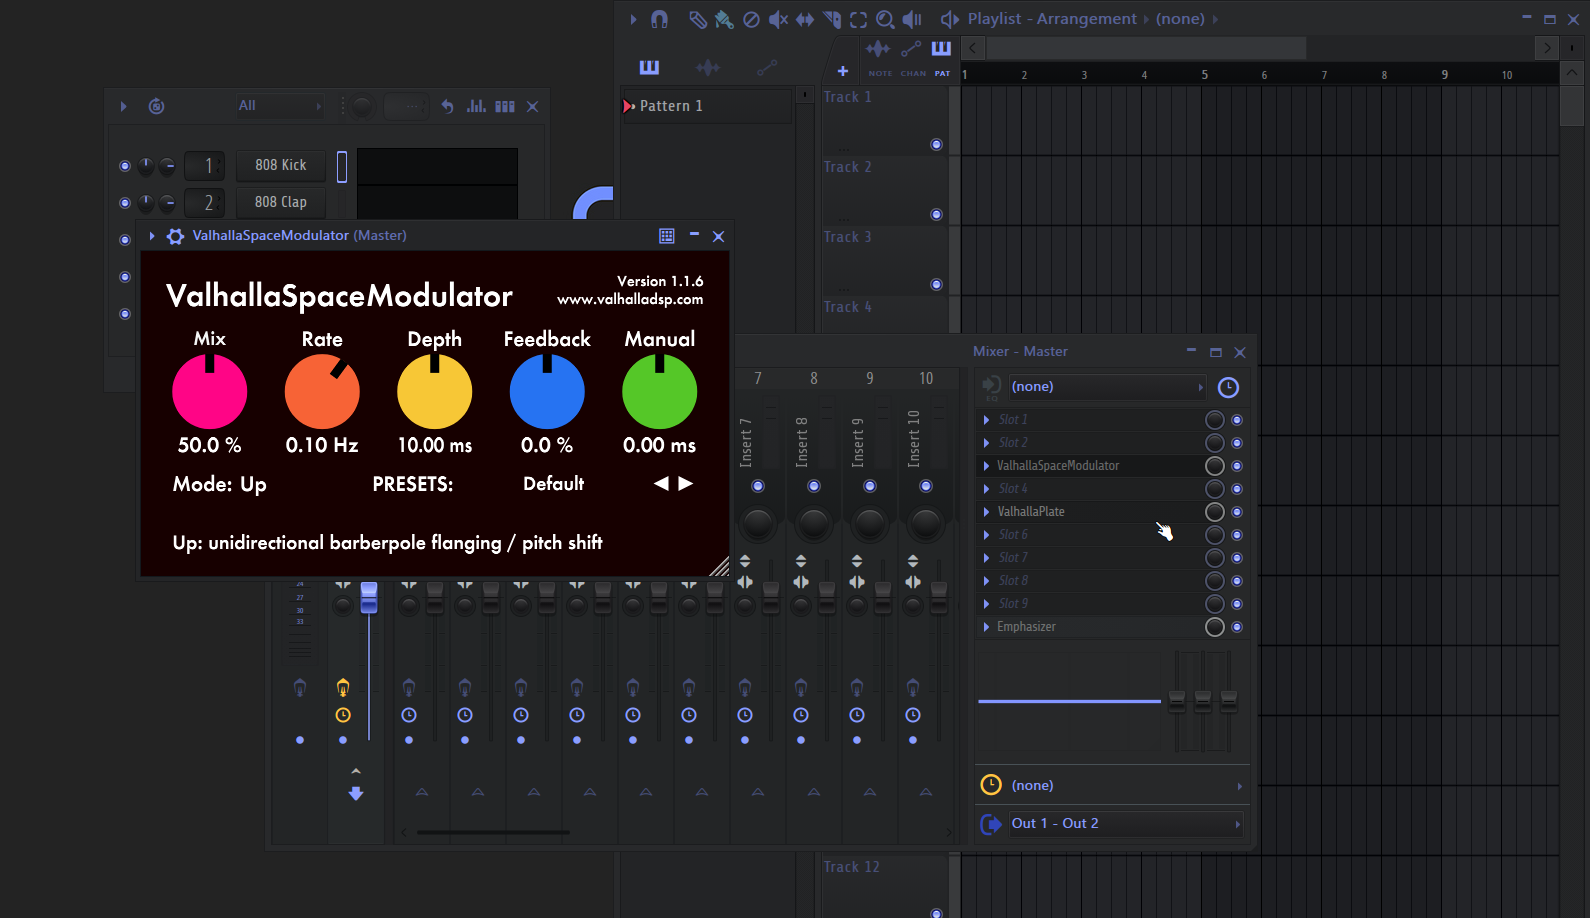Viewport: 1590px width, 918px height.
Task: Select the Mute tool in Playlist toolbar
Action: (778, 19)
